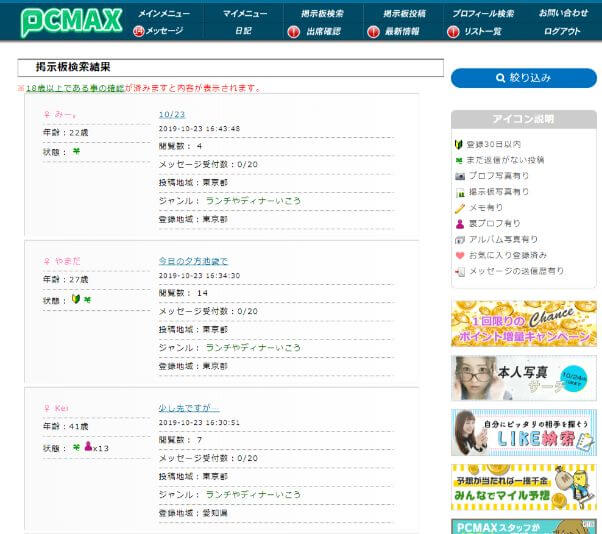
Task: Click the PCMAX logo
Action: tap(71, 22)
